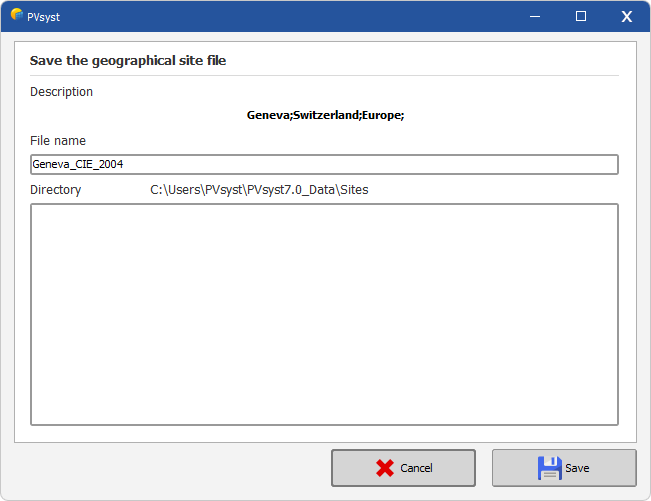Click the PVsyst app icon in title bar
Screen dimensions: 651x501
[x=17, y=15]
